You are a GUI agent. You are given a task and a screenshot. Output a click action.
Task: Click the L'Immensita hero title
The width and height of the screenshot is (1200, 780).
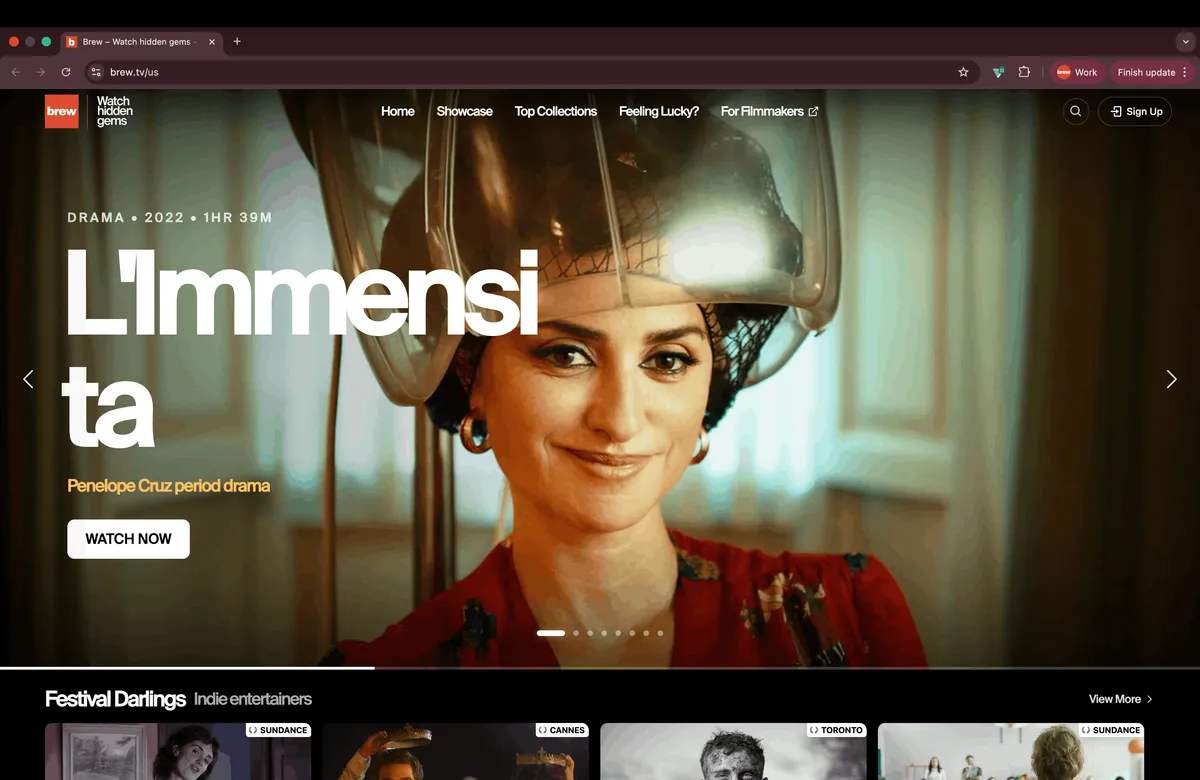click(300, 347)
